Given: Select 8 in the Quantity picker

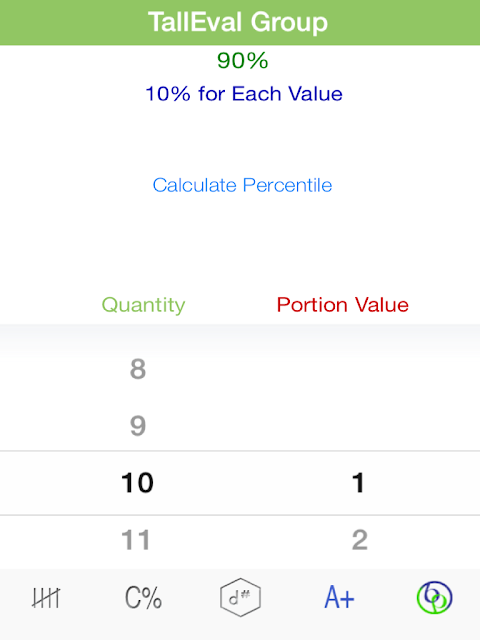Looking at the screenshot, I should click(x=138, y=369).
